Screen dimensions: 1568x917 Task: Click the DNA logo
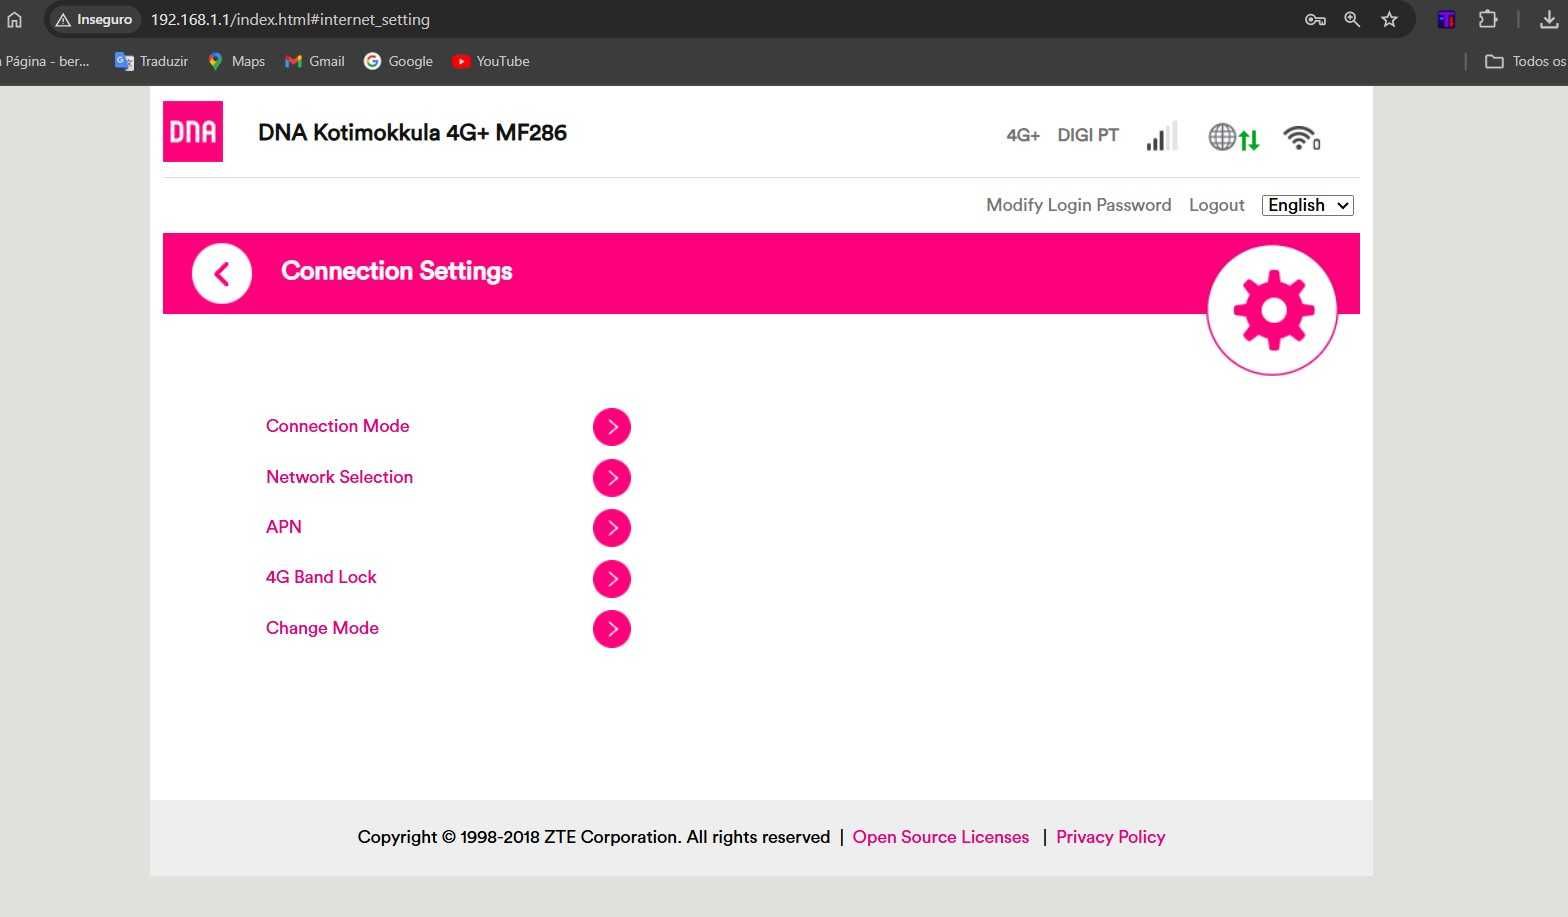click(x=193, y=131)
